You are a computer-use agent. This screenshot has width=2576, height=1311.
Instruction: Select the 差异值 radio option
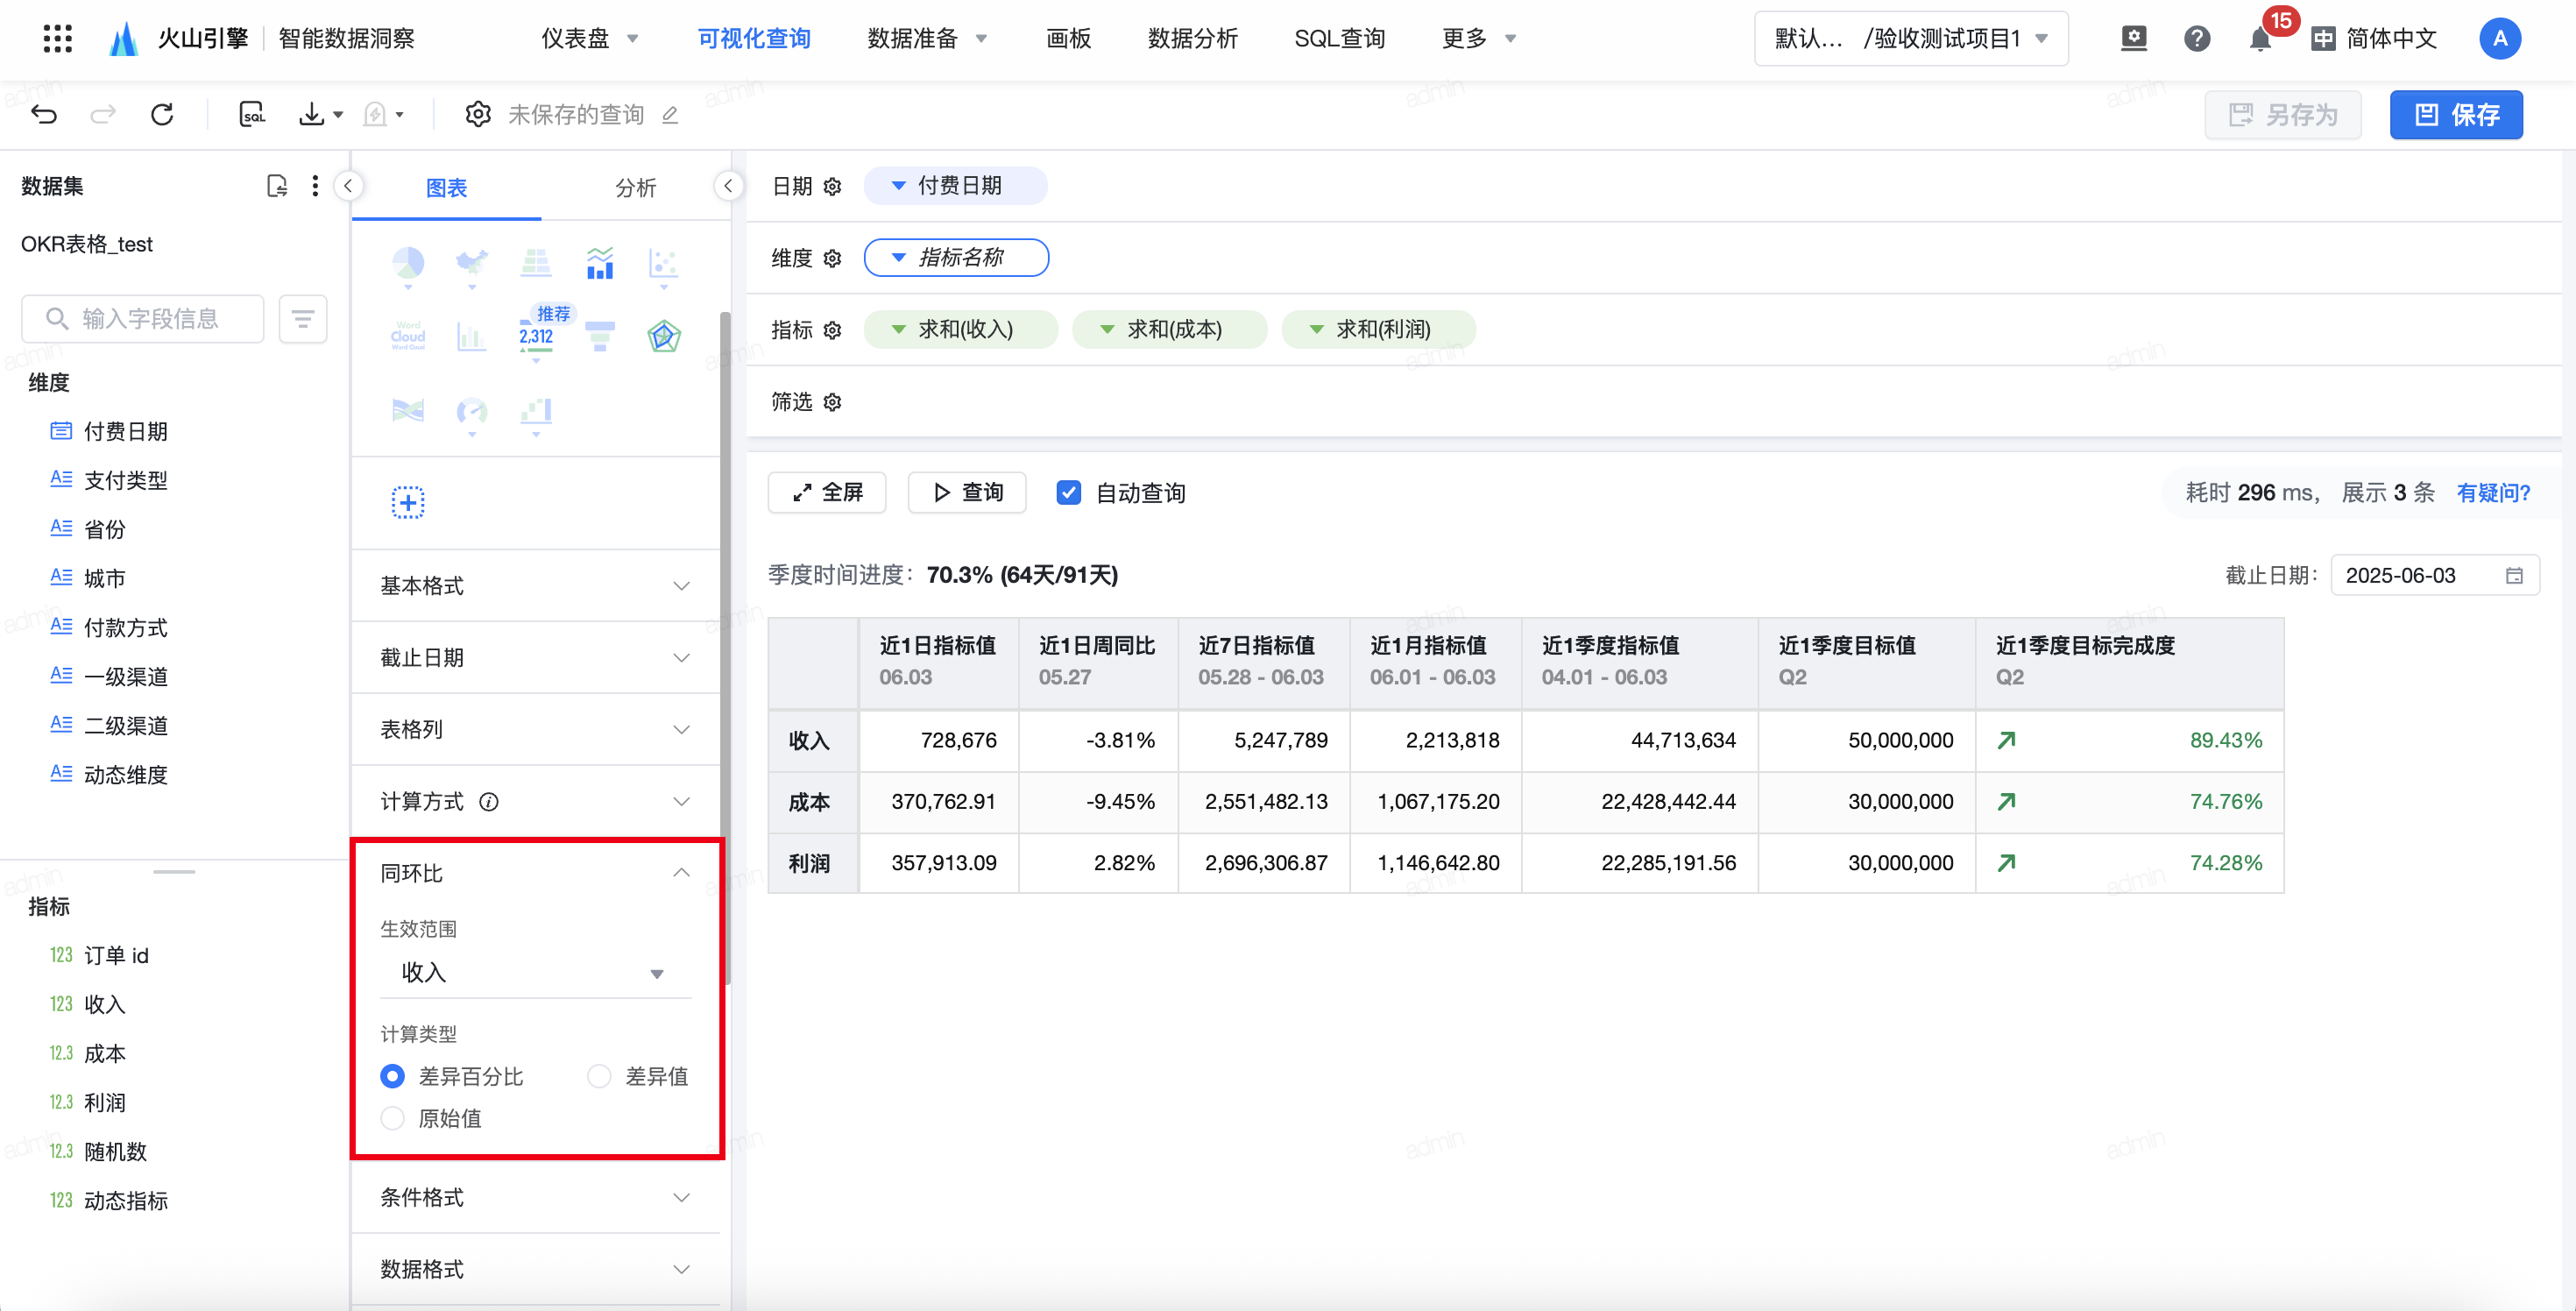599,1076
